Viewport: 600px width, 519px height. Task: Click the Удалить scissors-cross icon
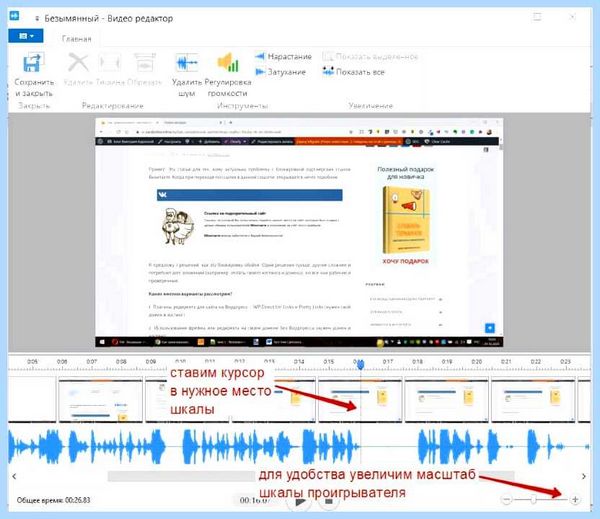tap(78, 69)
